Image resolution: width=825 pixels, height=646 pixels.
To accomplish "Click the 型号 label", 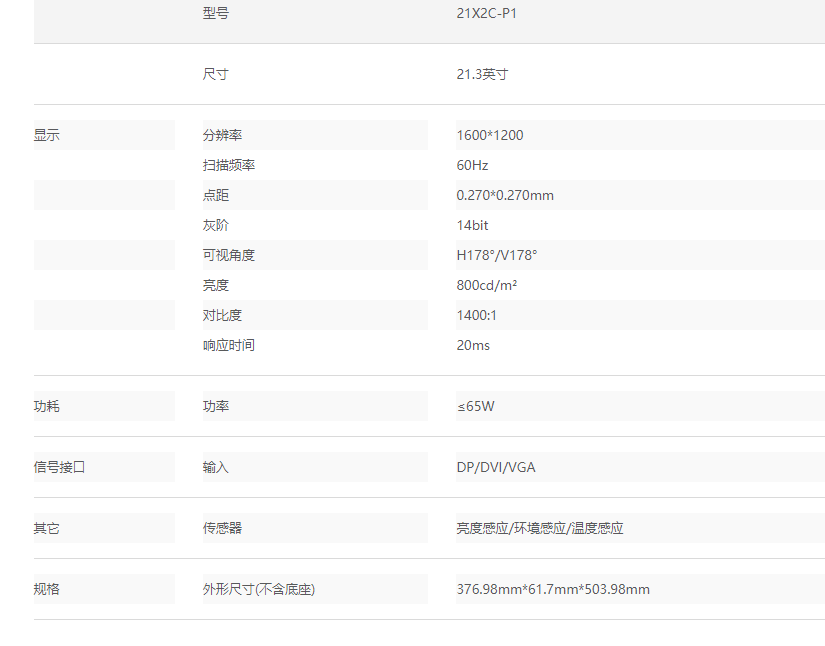I will click(216, 13).
